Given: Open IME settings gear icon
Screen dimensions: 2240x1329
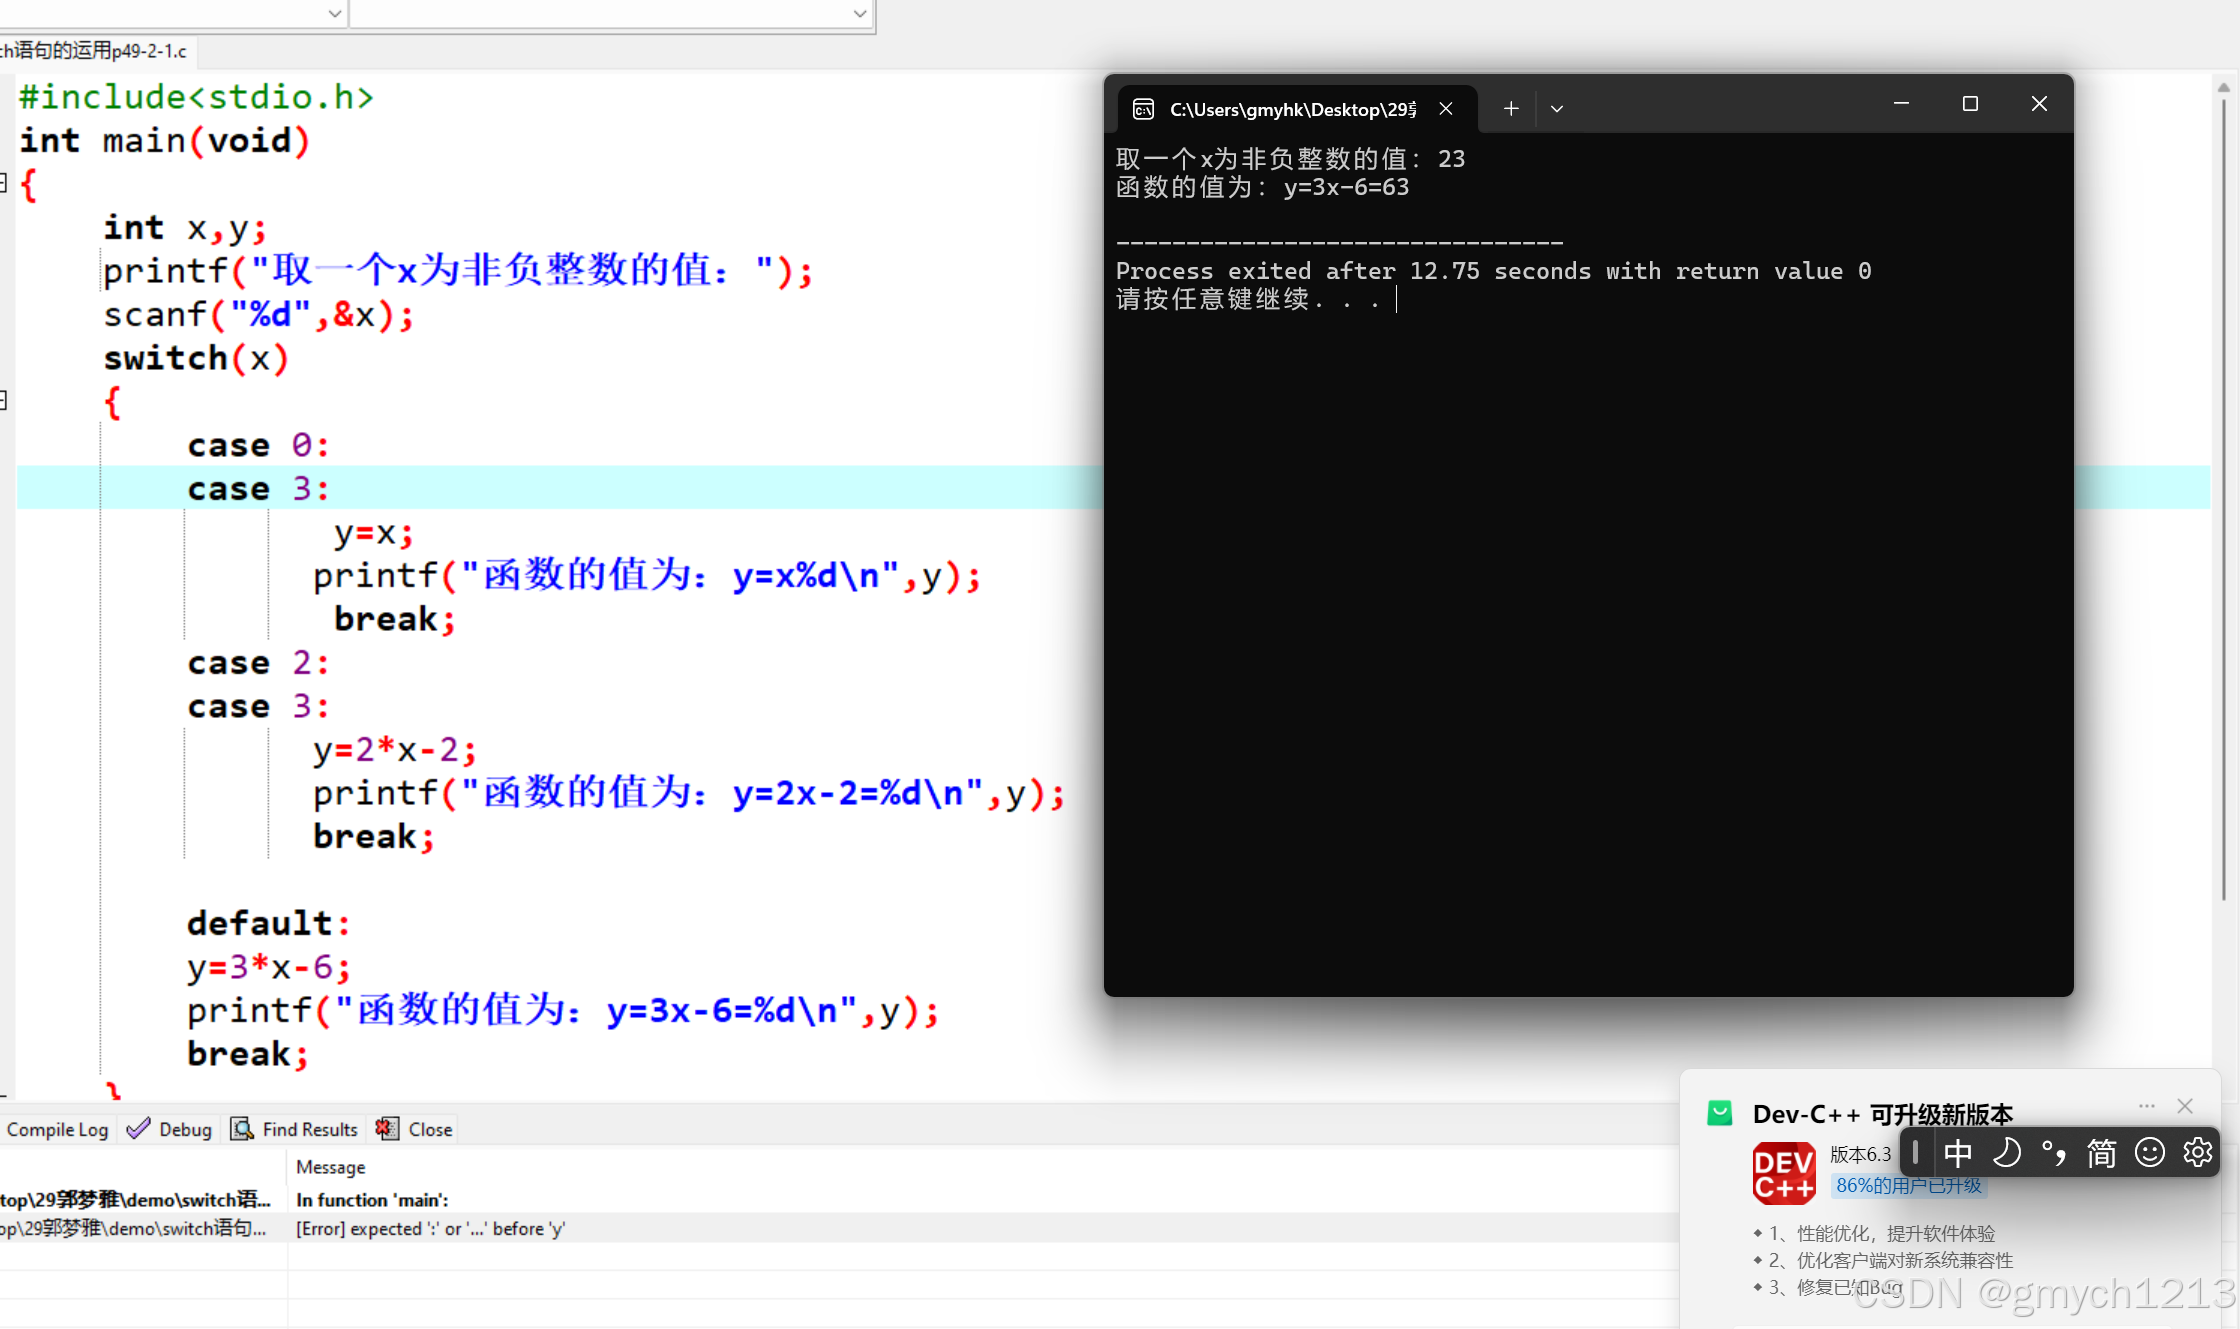Looking at the screenshot, I should [2197, 1153].
